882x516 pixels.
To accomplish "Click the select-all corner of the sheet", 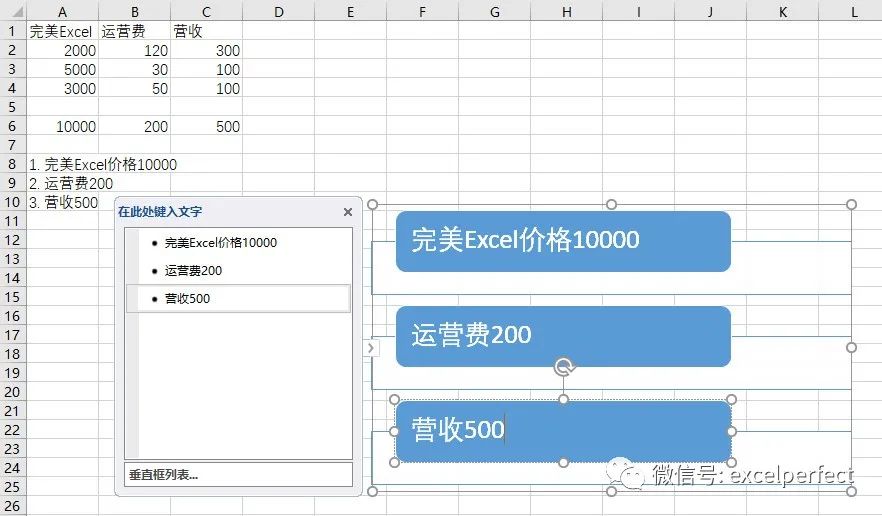I will 12,11.
